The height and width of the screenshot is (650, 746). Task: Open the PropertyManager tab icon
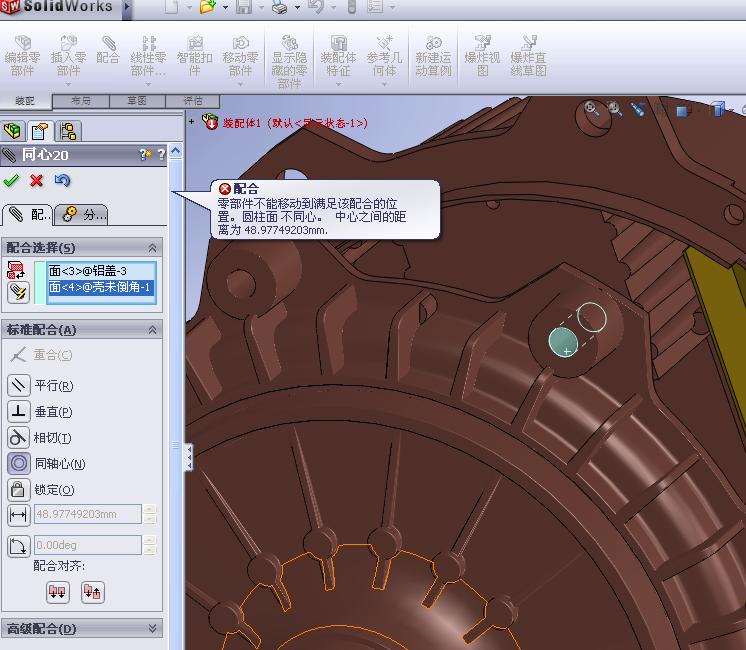[40, 130]
